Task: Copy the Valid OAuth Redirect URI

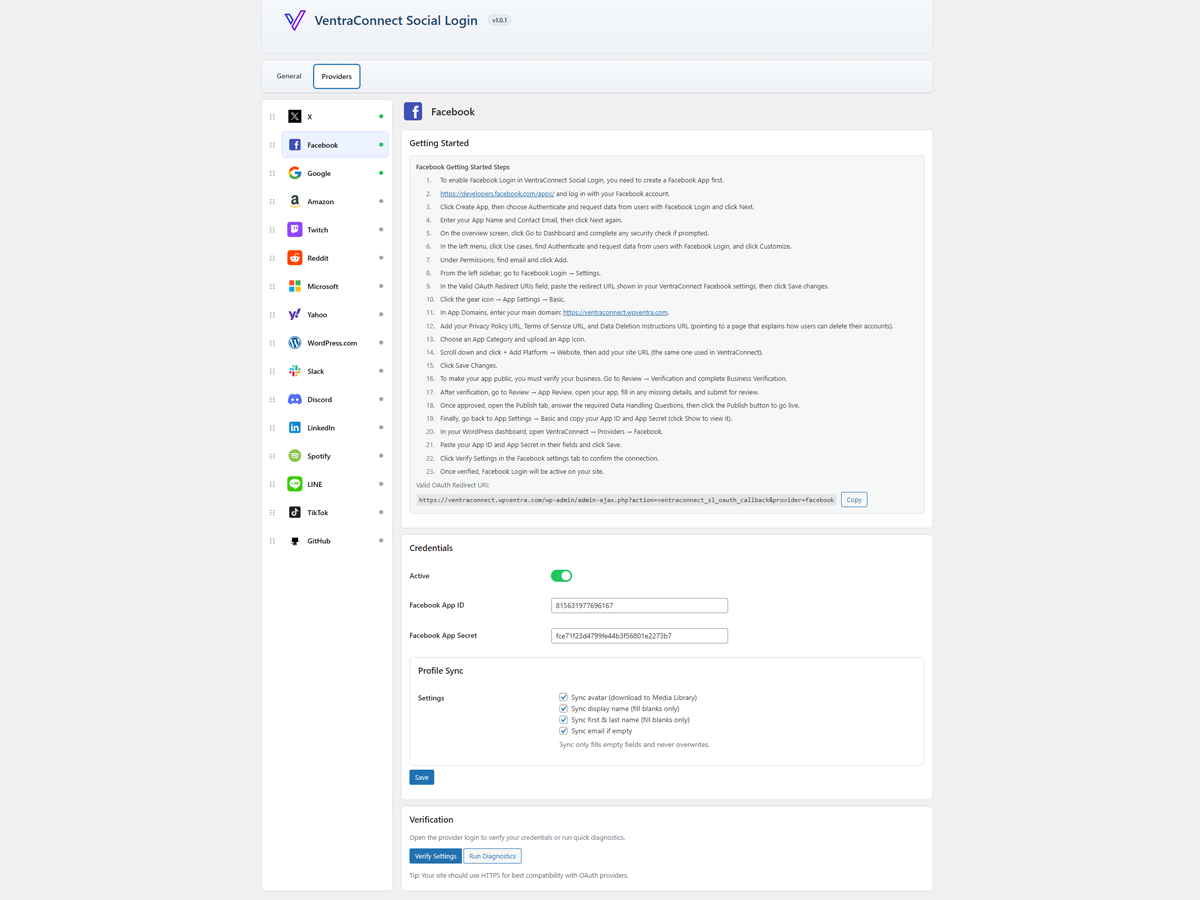Action: [853, 499]
